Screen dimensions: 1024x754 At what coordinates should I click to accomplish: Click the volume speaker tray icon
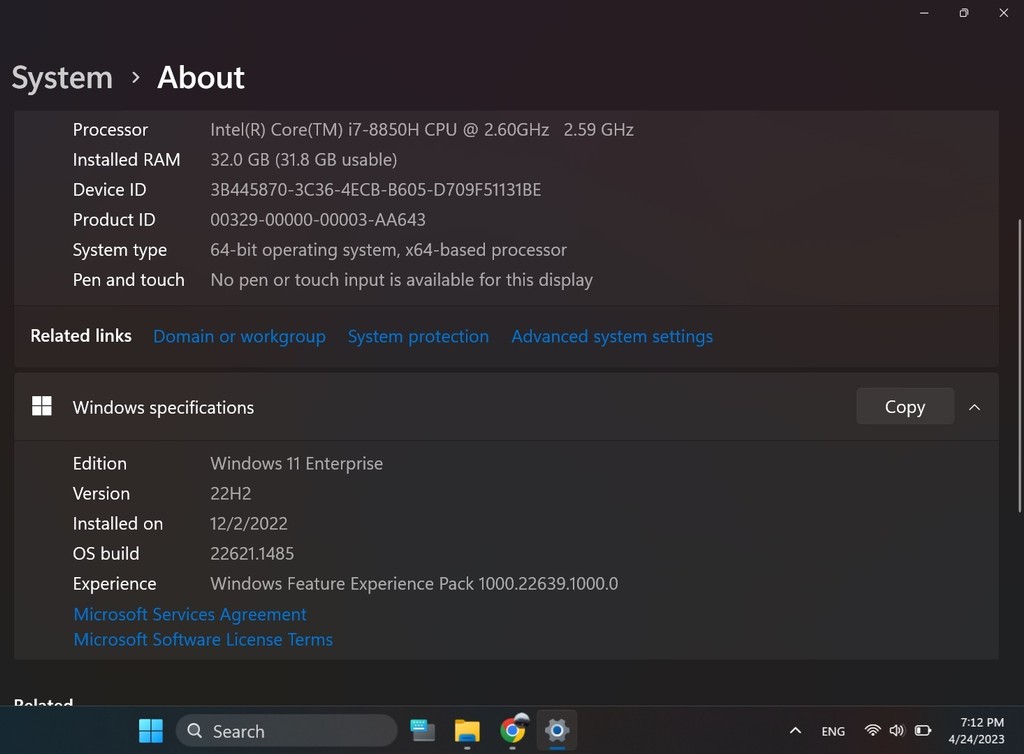(896, 731)
